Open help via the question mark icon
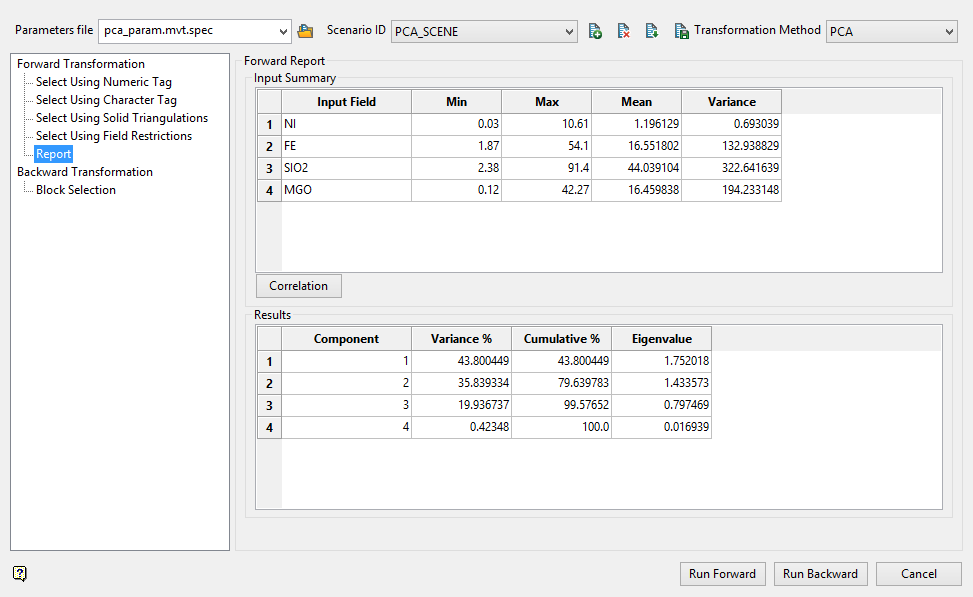This screenshot has width=973, height=597. tap(20, 573)
